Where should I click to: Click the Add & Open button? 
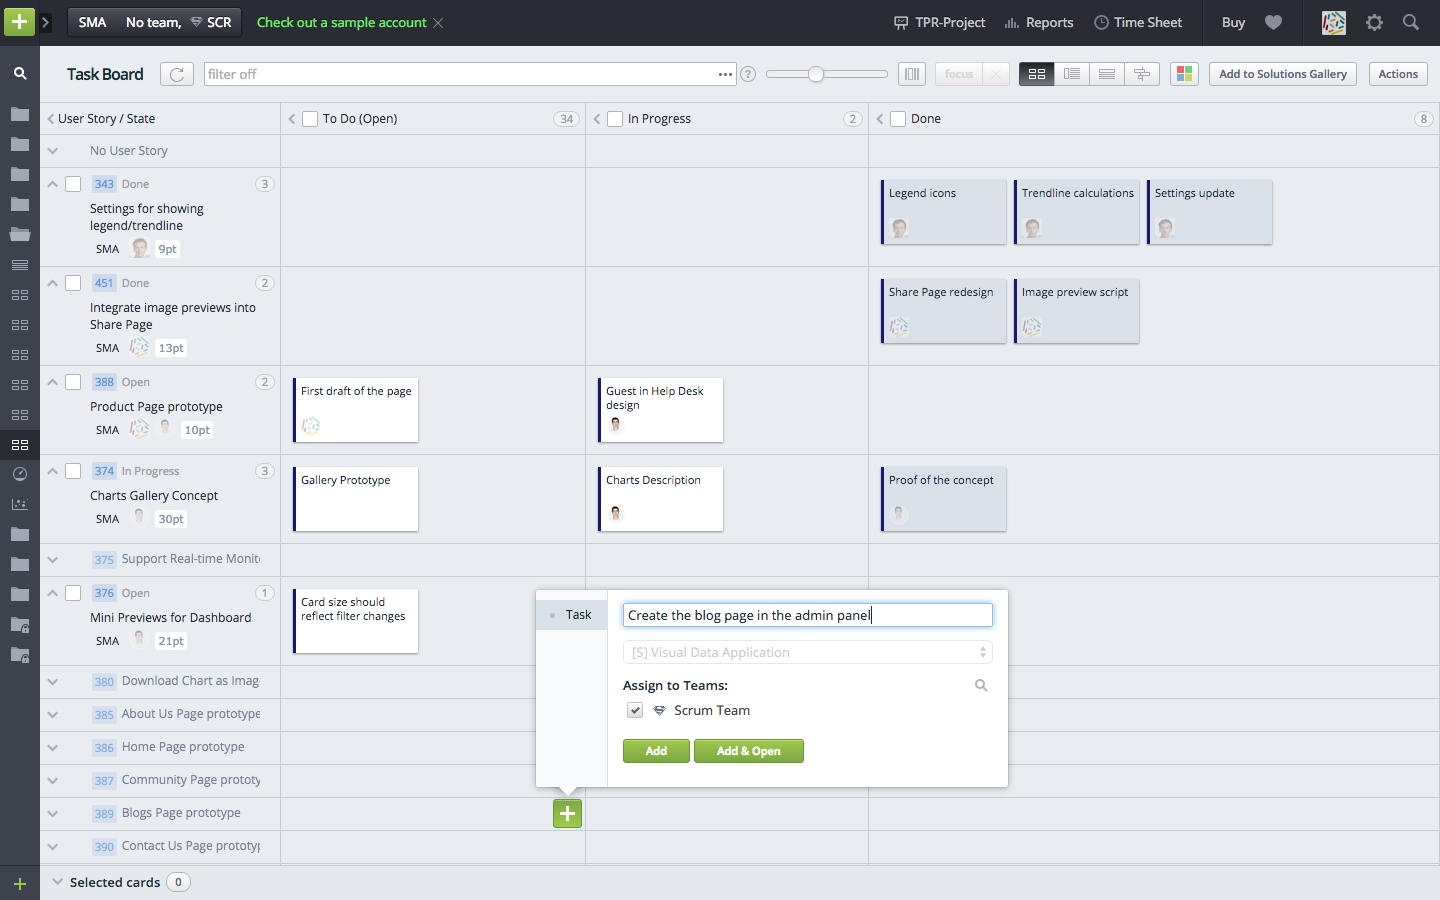pos(748,750)
